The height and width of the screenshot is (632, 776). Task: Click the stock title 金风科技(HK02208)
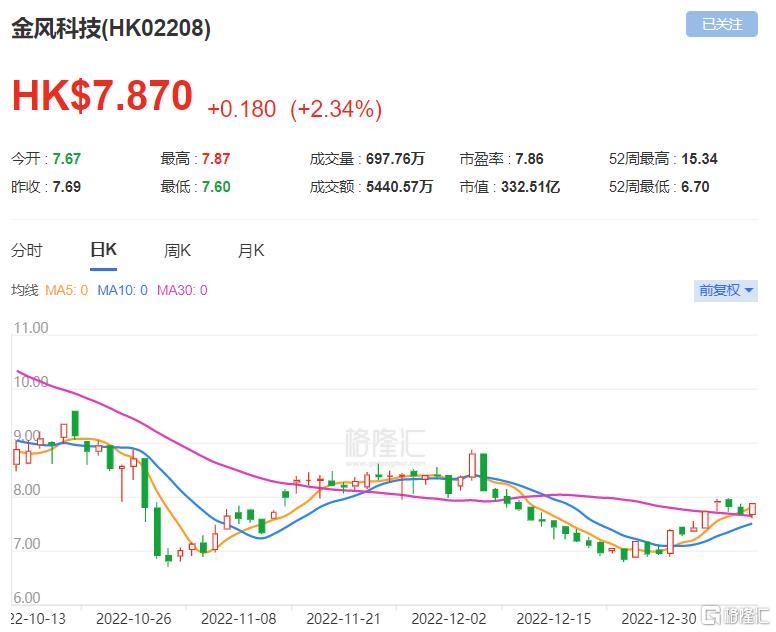coord(111,28)
